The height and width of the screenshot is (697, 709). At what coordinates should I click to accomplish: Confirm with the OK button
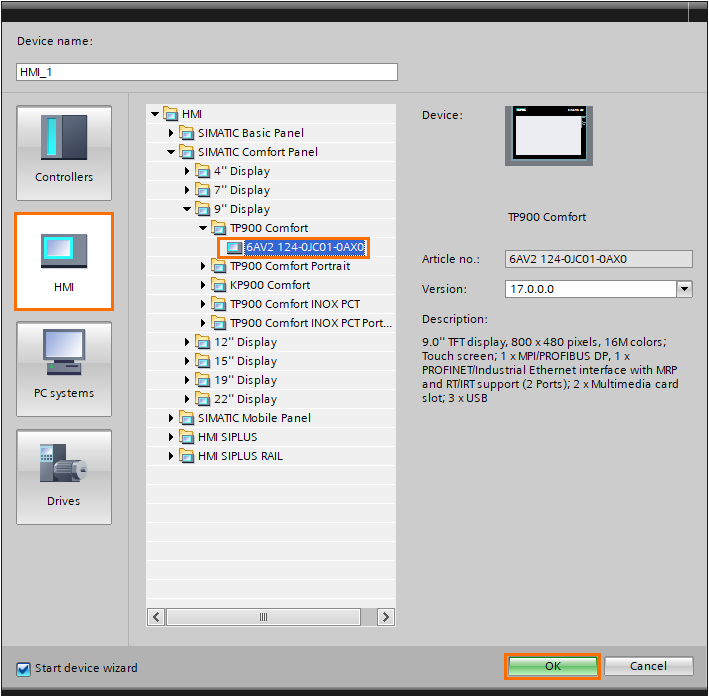[553, 666]
